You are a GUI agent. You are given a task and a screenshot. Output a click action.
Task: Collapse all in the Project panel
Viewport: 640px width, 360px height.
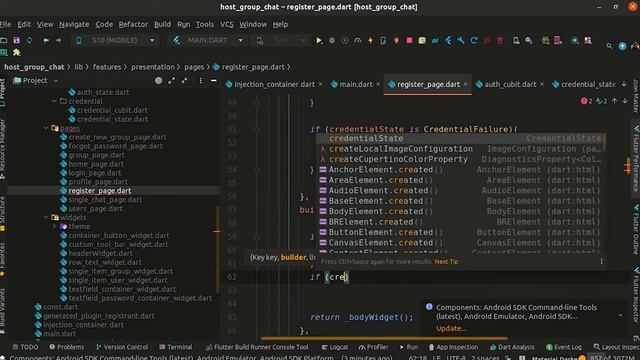coord(184,81)
